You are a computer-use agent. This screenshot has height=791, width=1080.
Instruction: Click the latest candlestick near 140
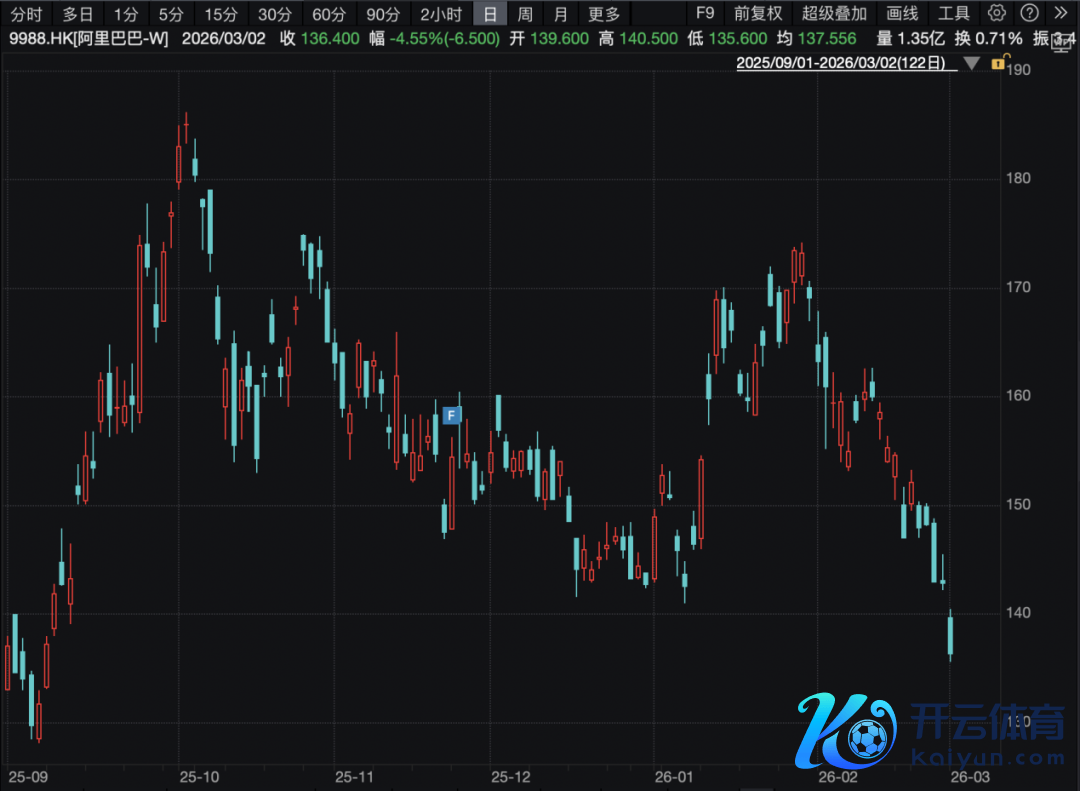coord(950,635)
